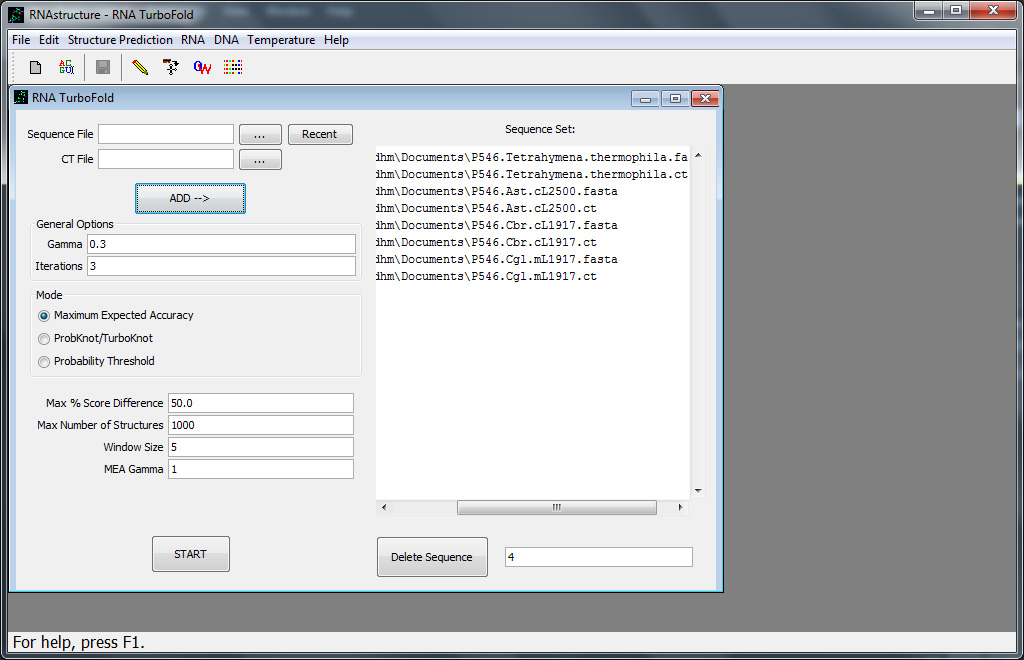Browse for CT File with ... button
Viewport: 1024px width, 660px height.
point(260,159)
